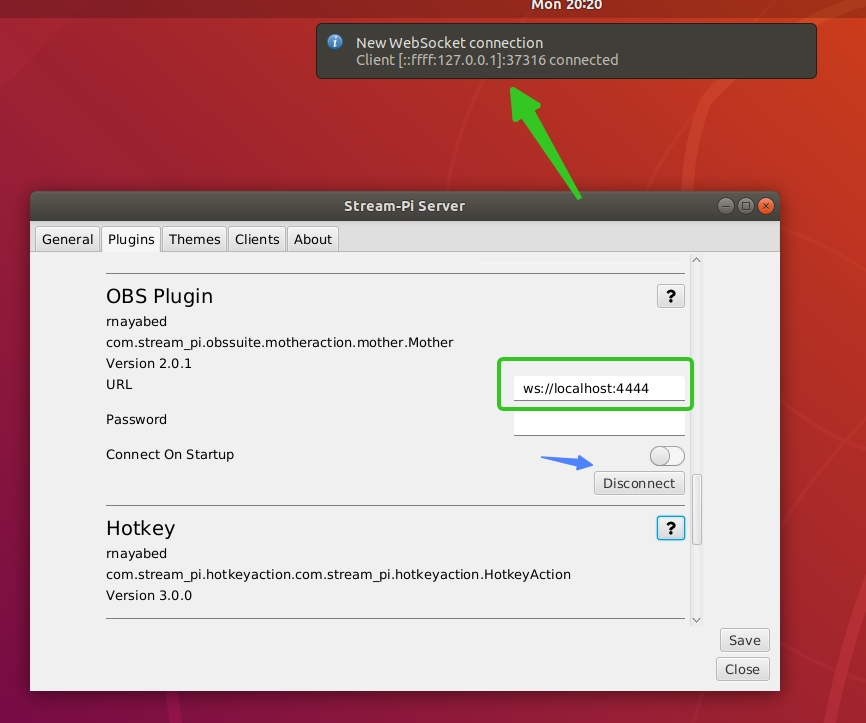The width and height of the screenshot is (866, 723).
Task: Click author 'rnayabed' under Hotkey
Action: (136, 553)
